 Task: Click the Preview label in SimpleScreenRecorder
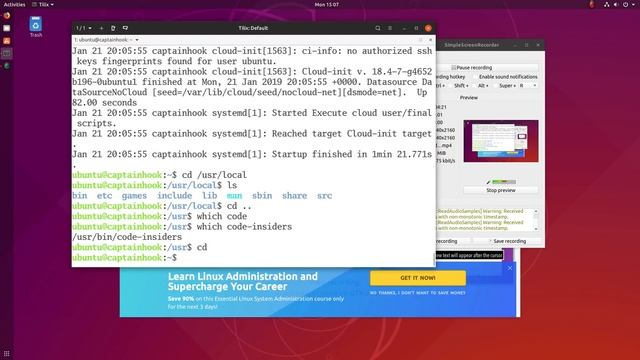(x=469, y=98)
